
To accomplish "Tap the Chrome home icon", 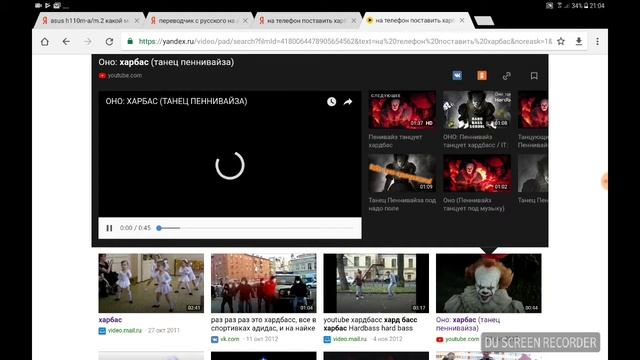I will click(x=45, y=42).
